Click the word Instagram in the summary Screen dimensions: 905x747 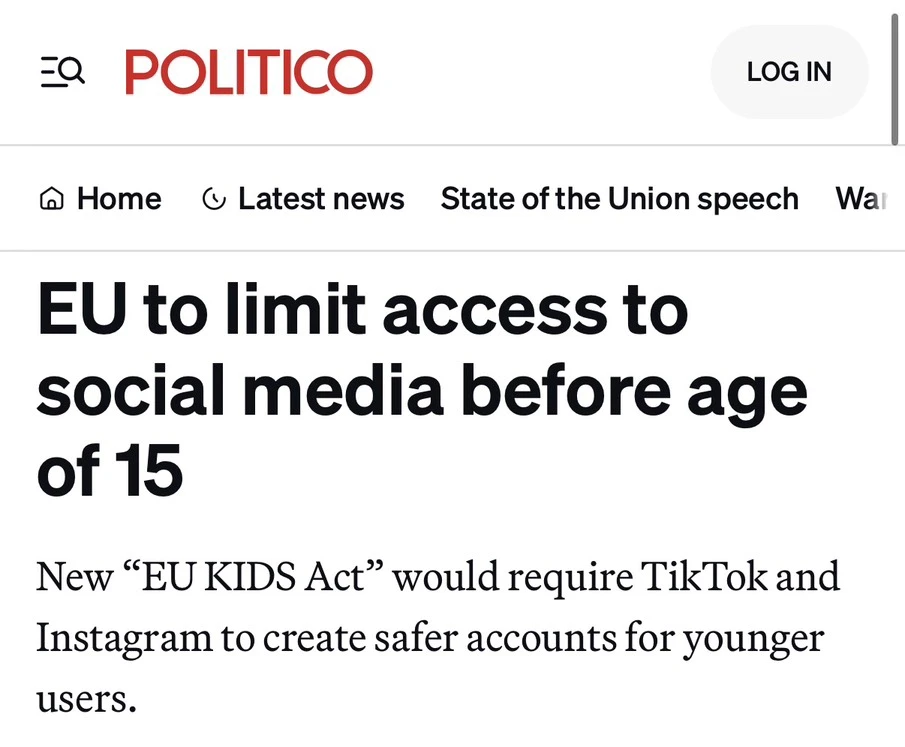point(124,640)
